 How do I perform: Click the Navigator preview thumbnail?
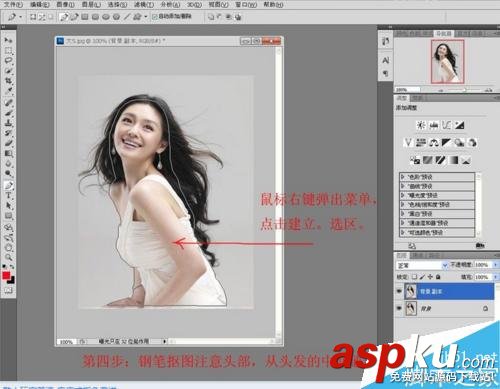pos(447,61)
